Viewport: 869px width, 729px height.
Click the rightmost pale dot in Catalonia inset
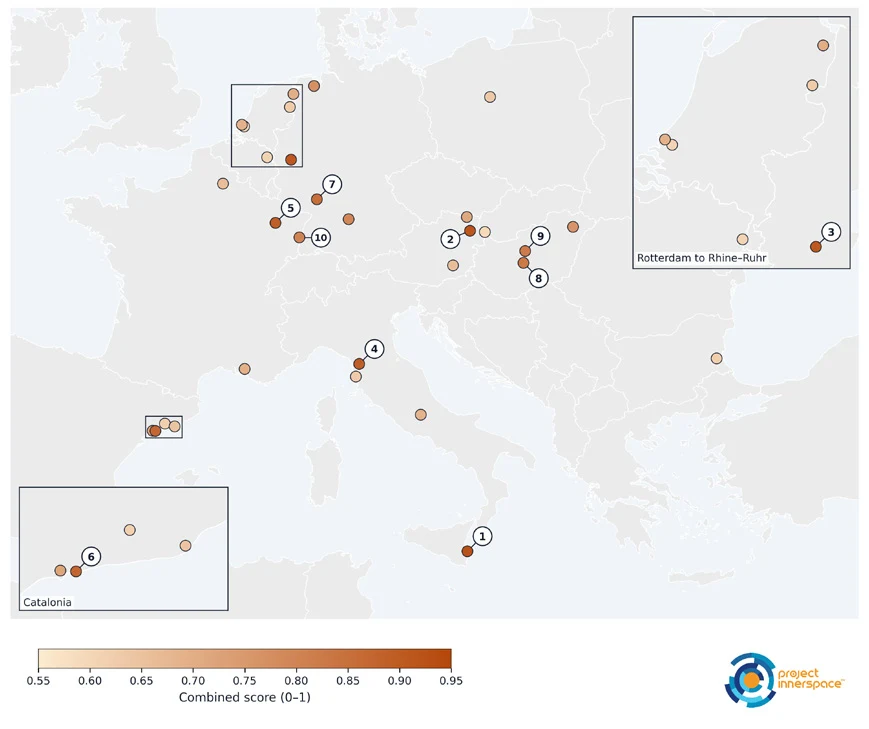186,546
